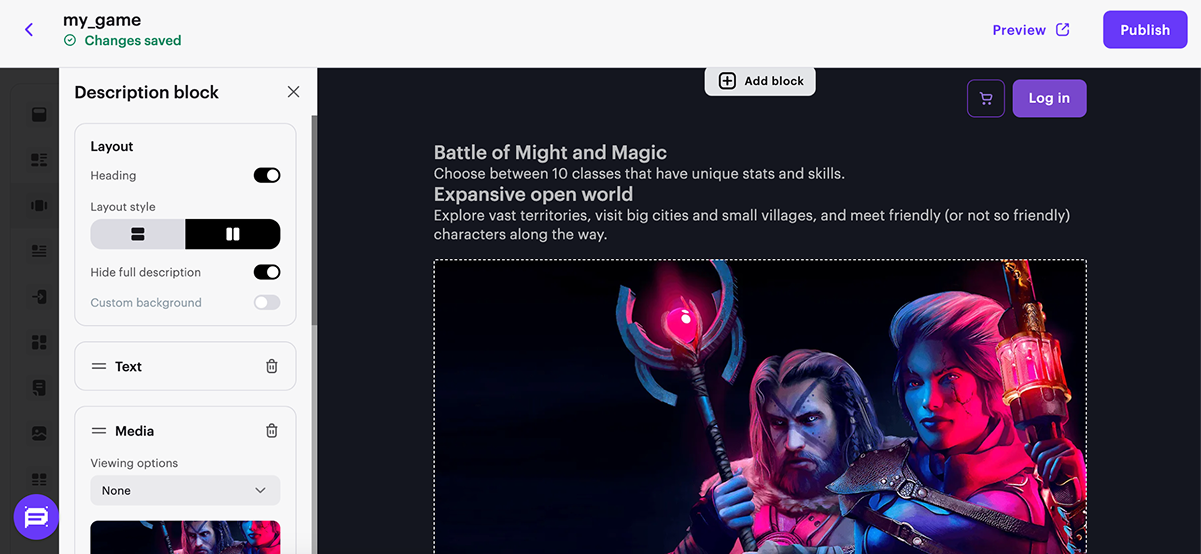Click the Media section drag handle
The height and width of the screenshot is (554, 1201).
[x=99, y=431]
